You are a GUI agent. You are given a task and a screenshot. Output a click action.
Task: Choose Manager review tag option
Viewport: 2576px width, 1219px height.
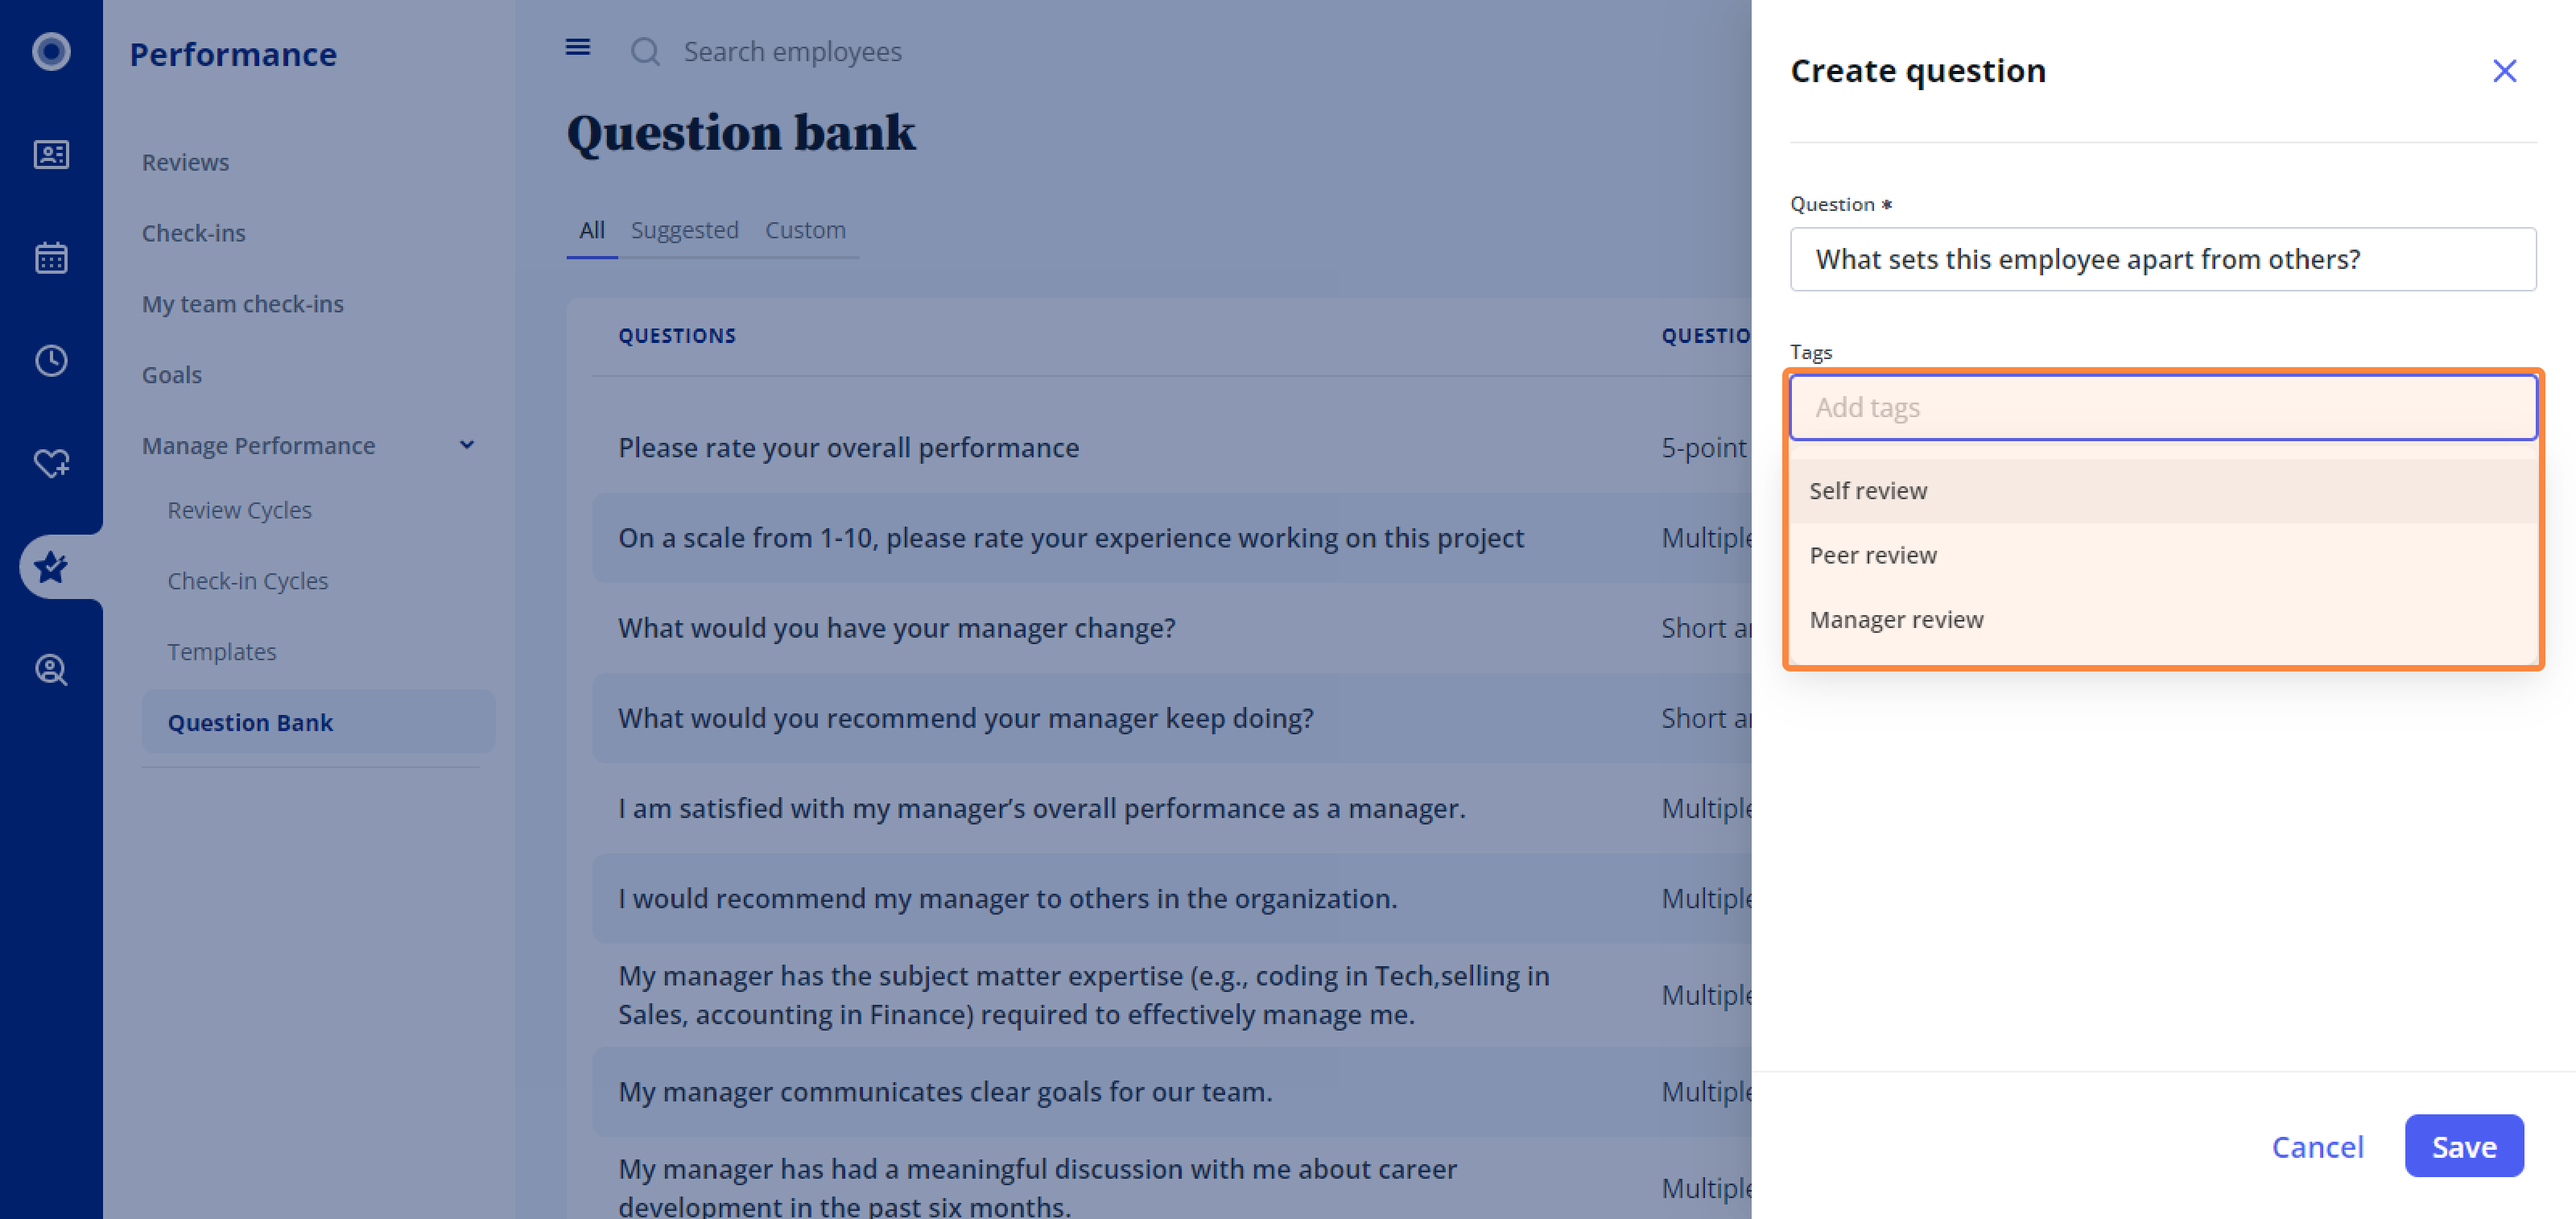[x=2162, y=619]
